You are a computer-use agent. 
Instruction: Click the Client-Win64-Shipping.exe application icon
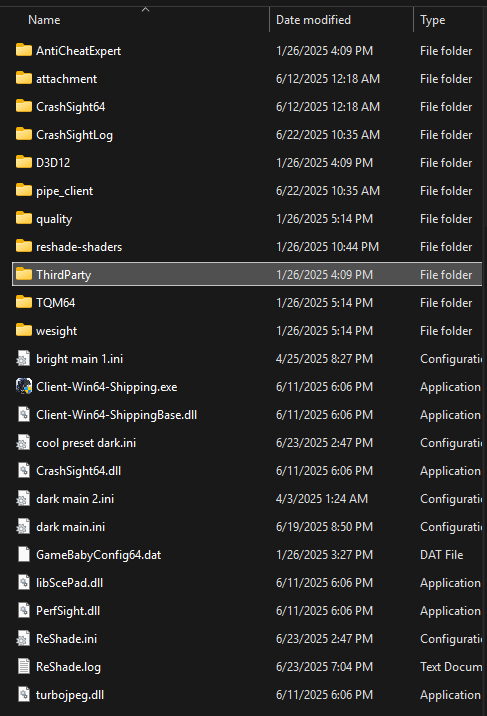(24, 386)
